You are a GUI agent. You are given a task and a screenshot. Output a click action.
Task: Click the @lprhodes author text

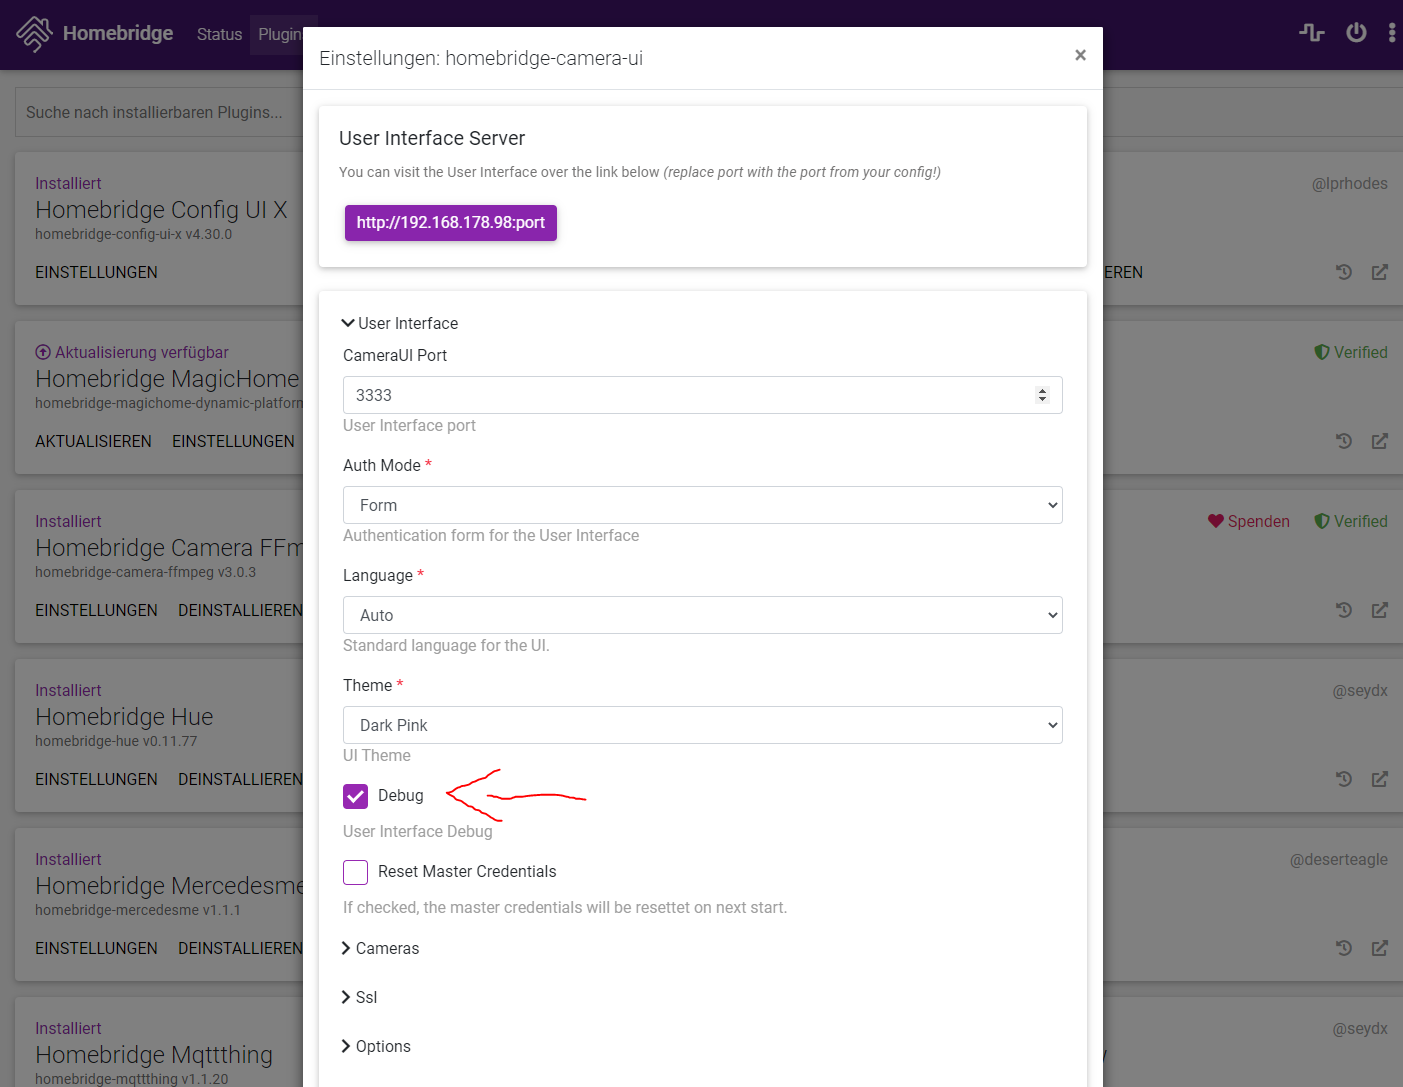[1350, 183]
